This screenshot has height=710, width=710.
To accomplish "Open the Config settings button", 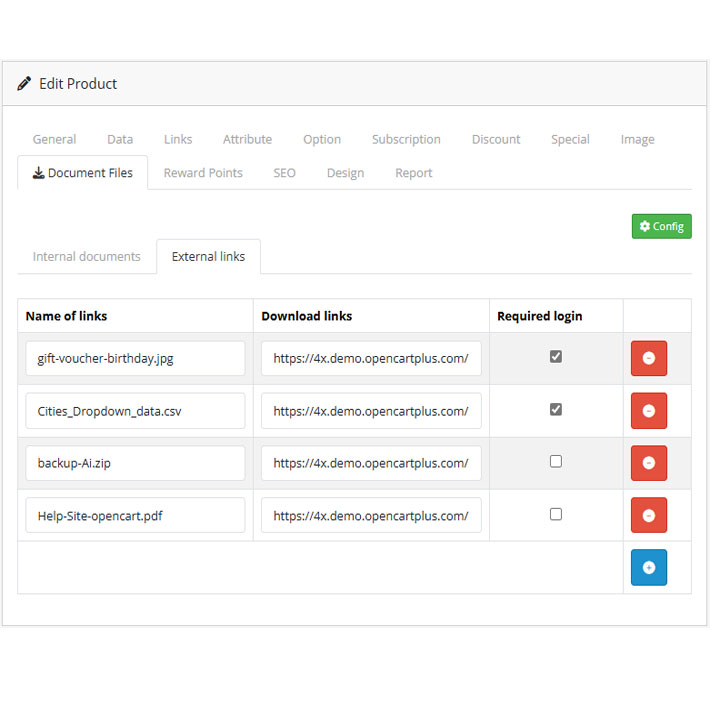I will tap(661, 226).
